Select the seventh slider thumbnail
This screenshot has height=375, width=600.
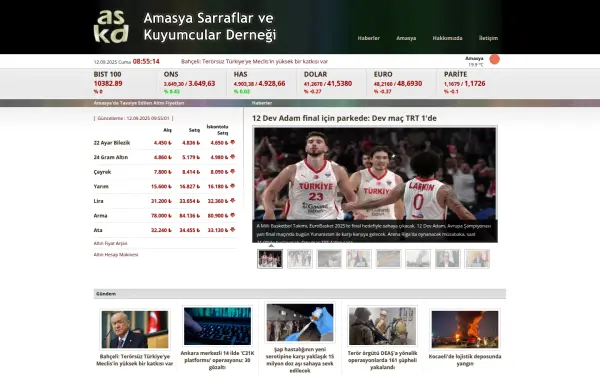tap(447, 259)
